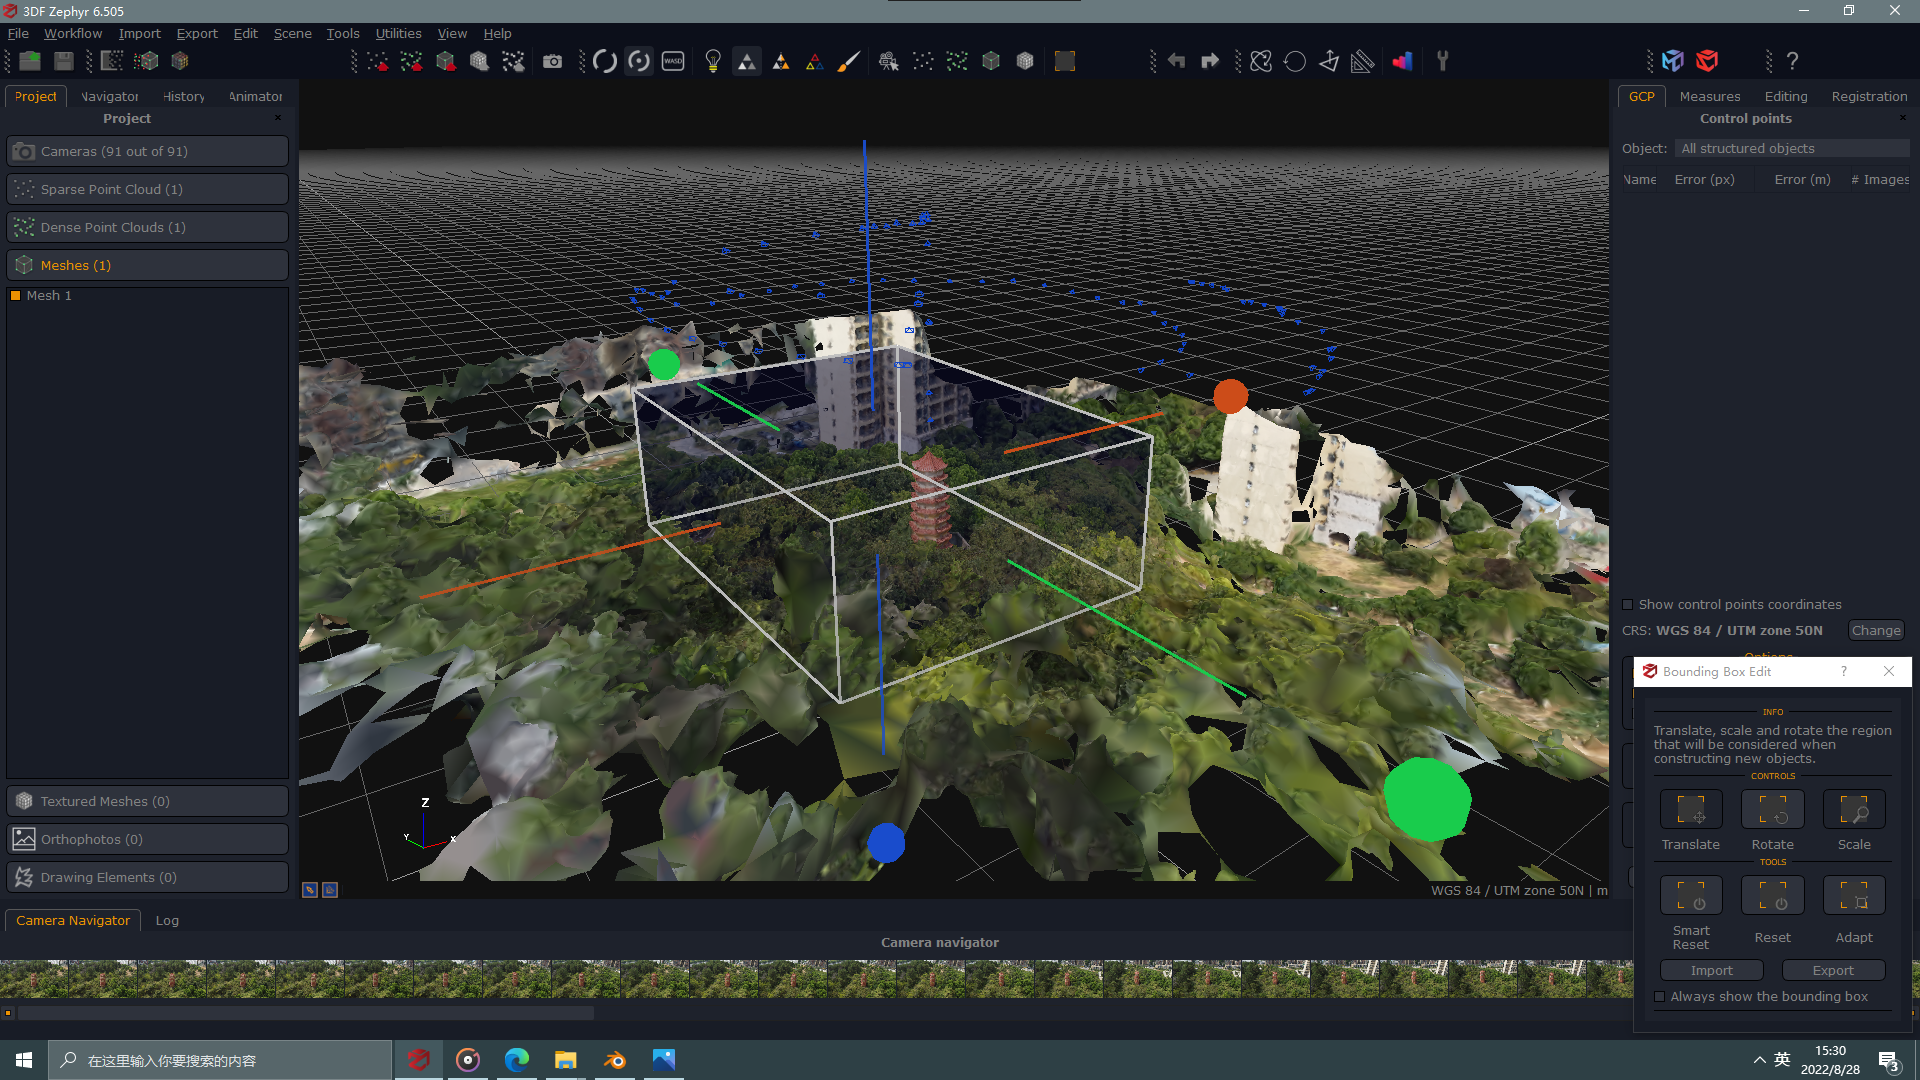Screen dimensions: 1920x1080
Task: Click the Export bounding box button
Action: click(1833, 971)
